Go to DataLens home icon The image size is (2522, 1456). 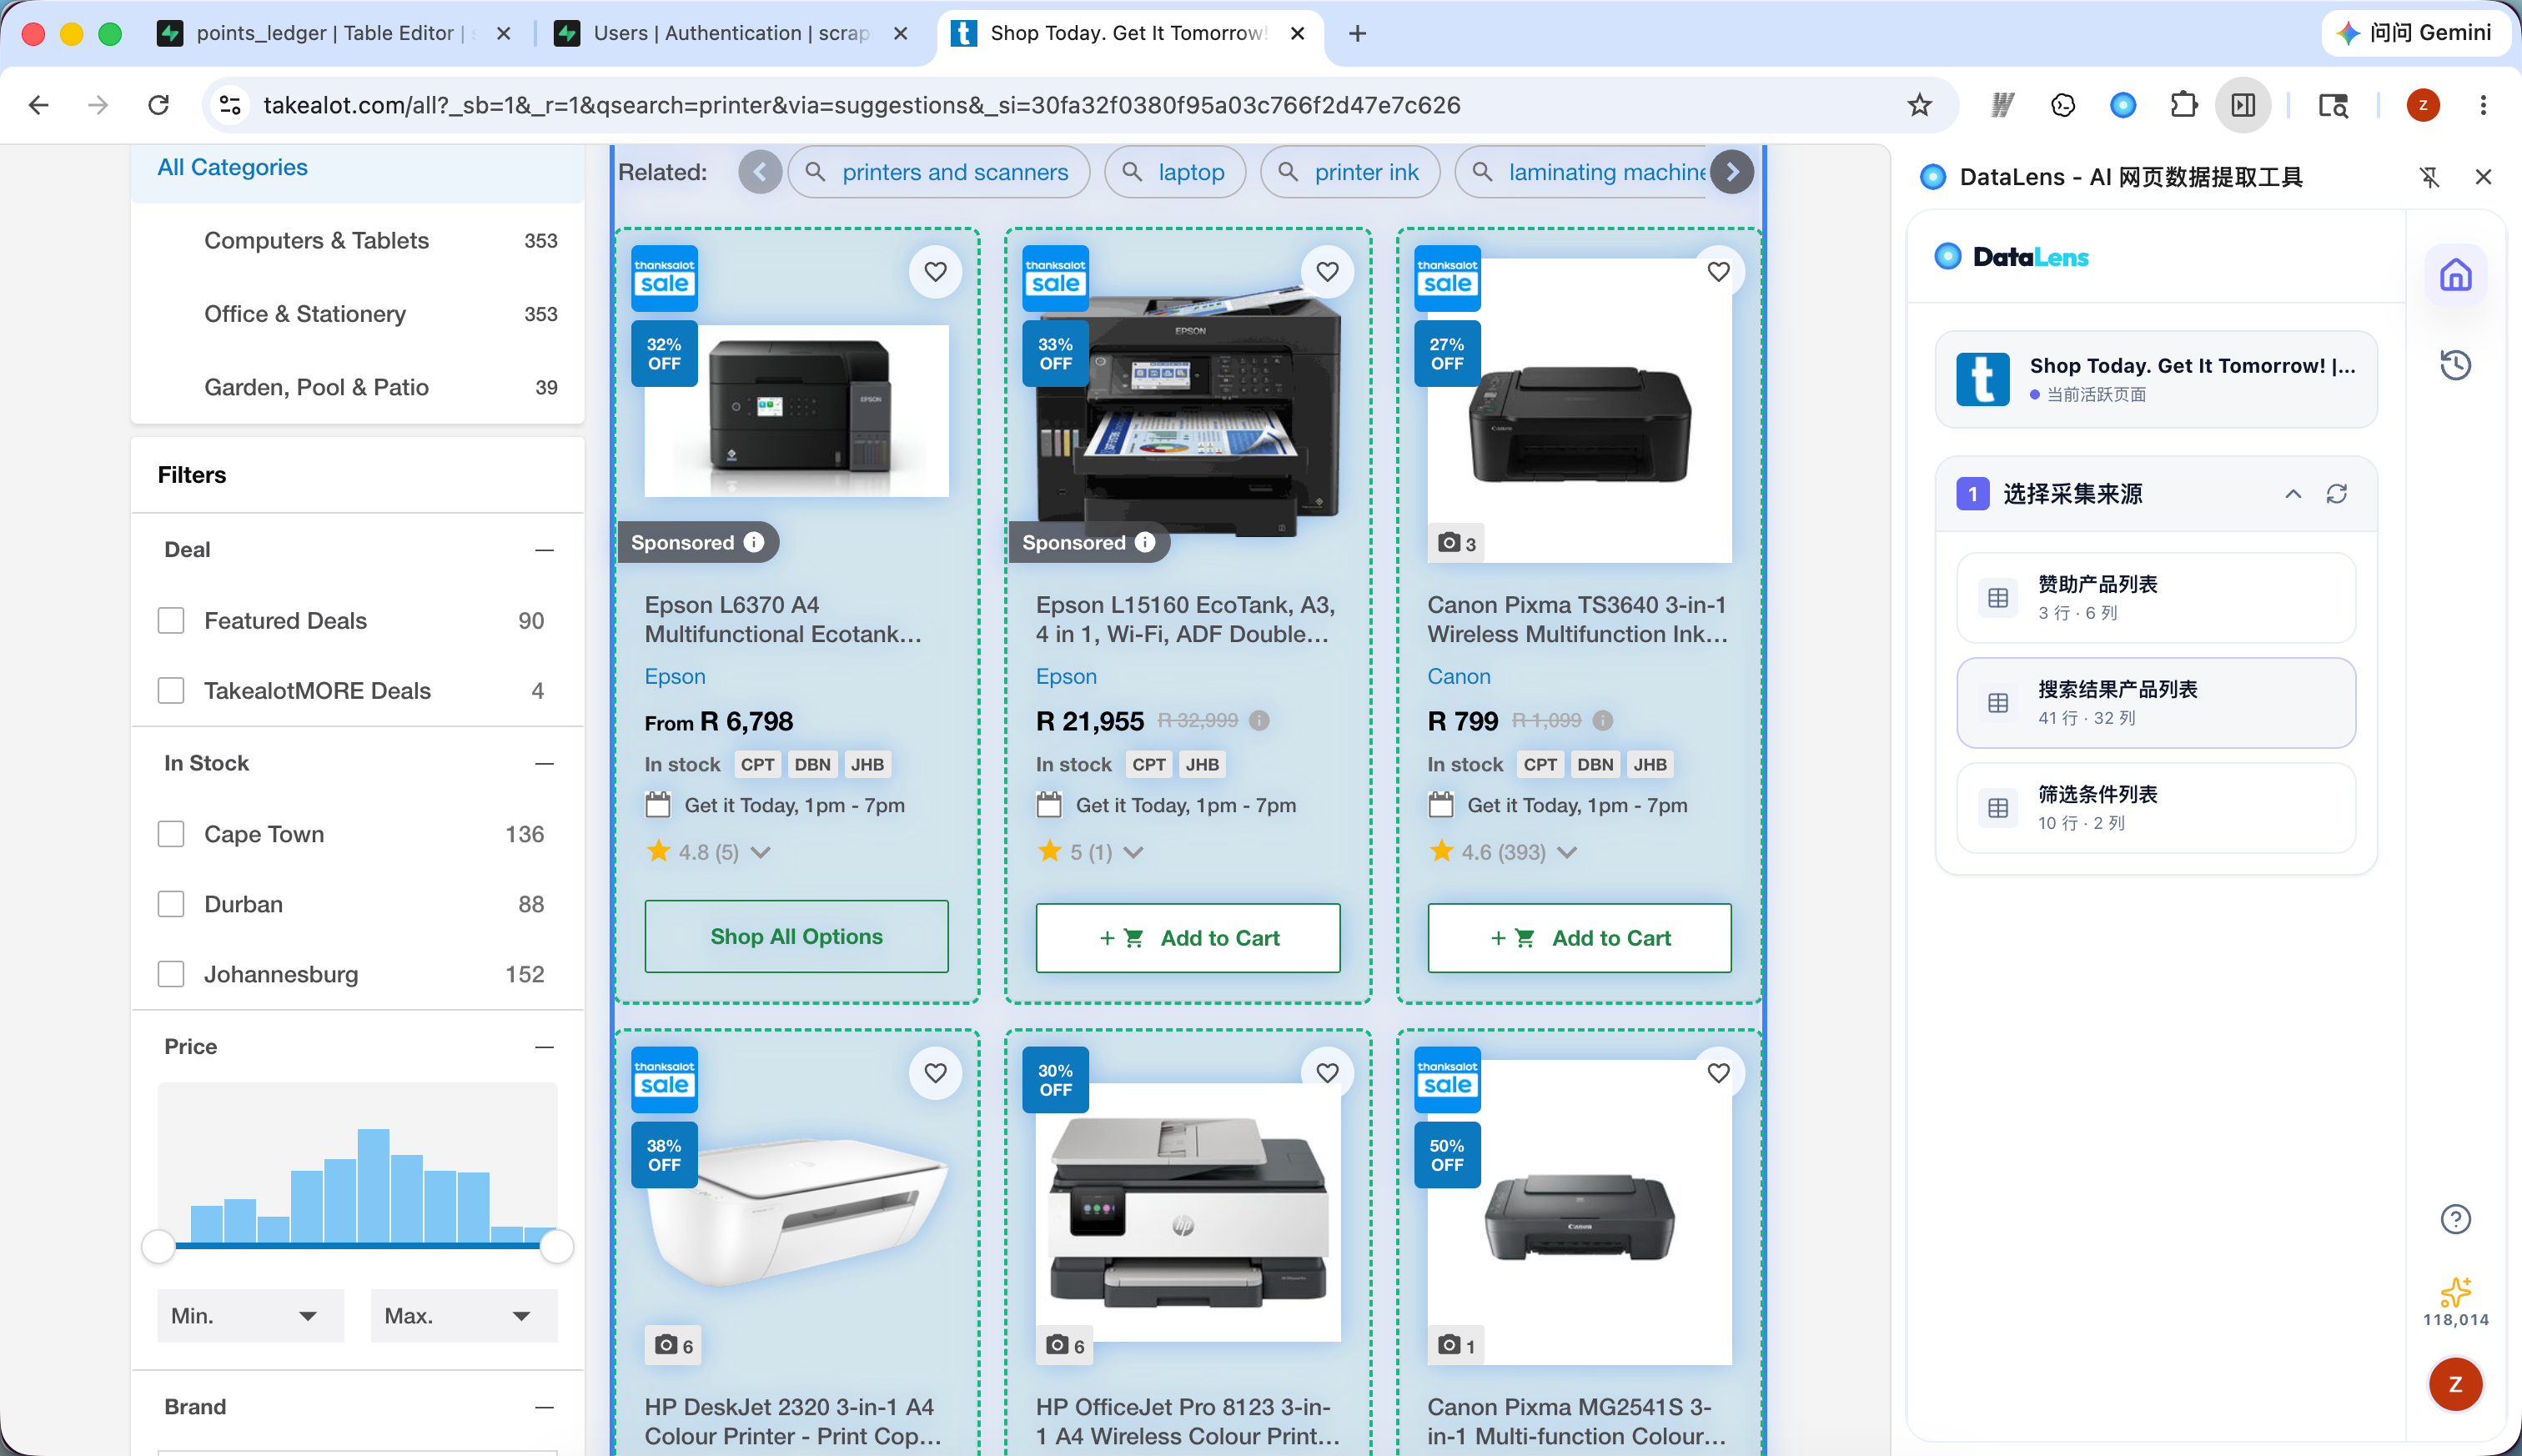point(2455,275)
